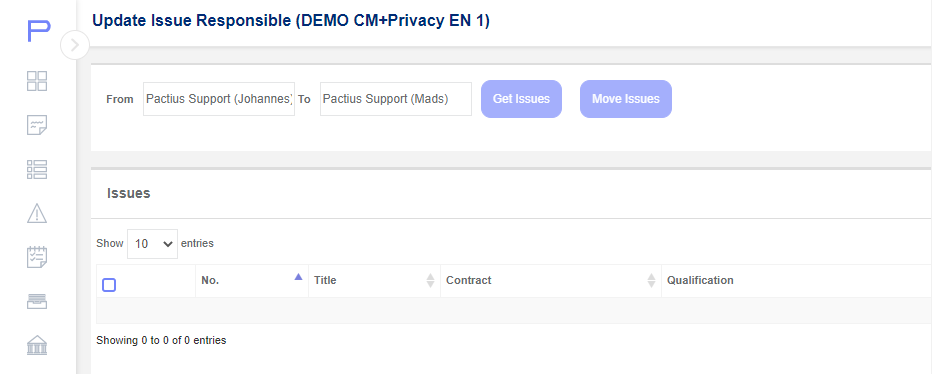Viewport: 932px width, 374px height.
Task: Click the To responsible input field
Action: [x=396, y=99]
